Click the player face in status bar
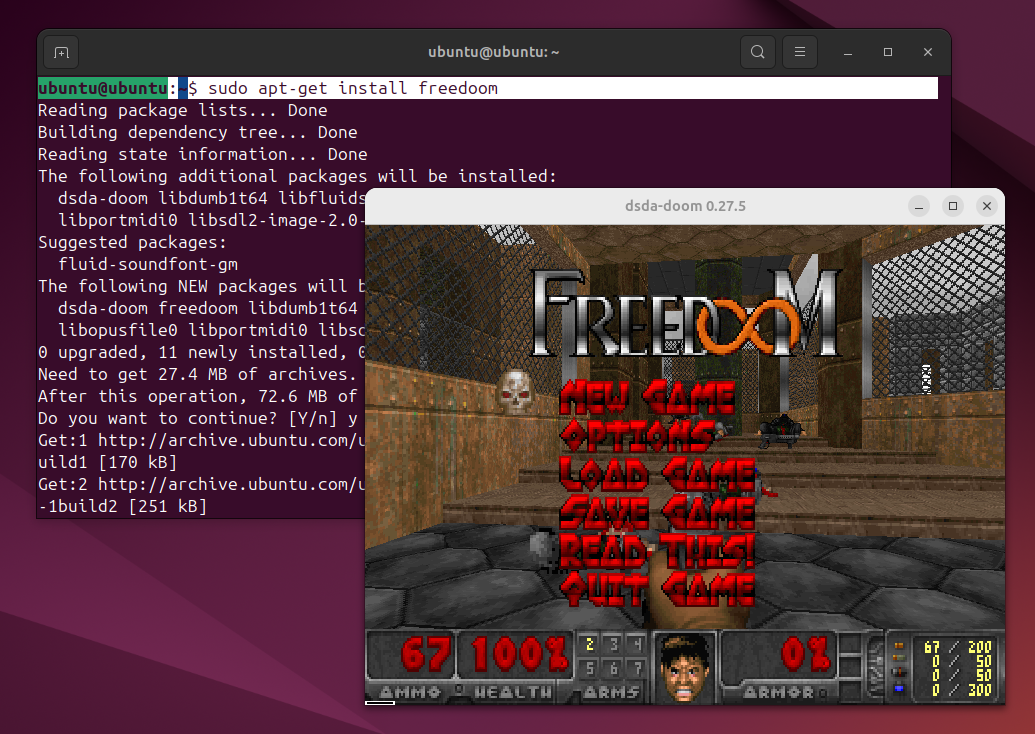 (x=684, y=667)
